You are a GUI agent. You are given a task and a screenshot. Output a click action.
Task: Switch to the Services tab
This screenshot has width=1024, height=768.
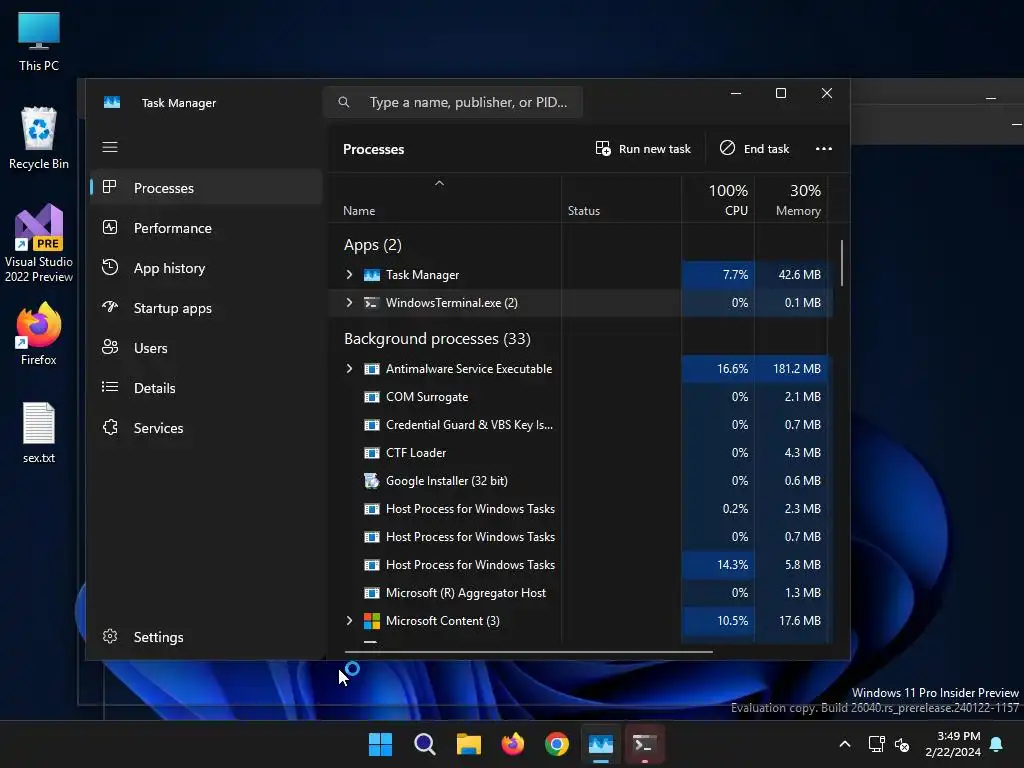pyautogui.click(x=206, y=428)
